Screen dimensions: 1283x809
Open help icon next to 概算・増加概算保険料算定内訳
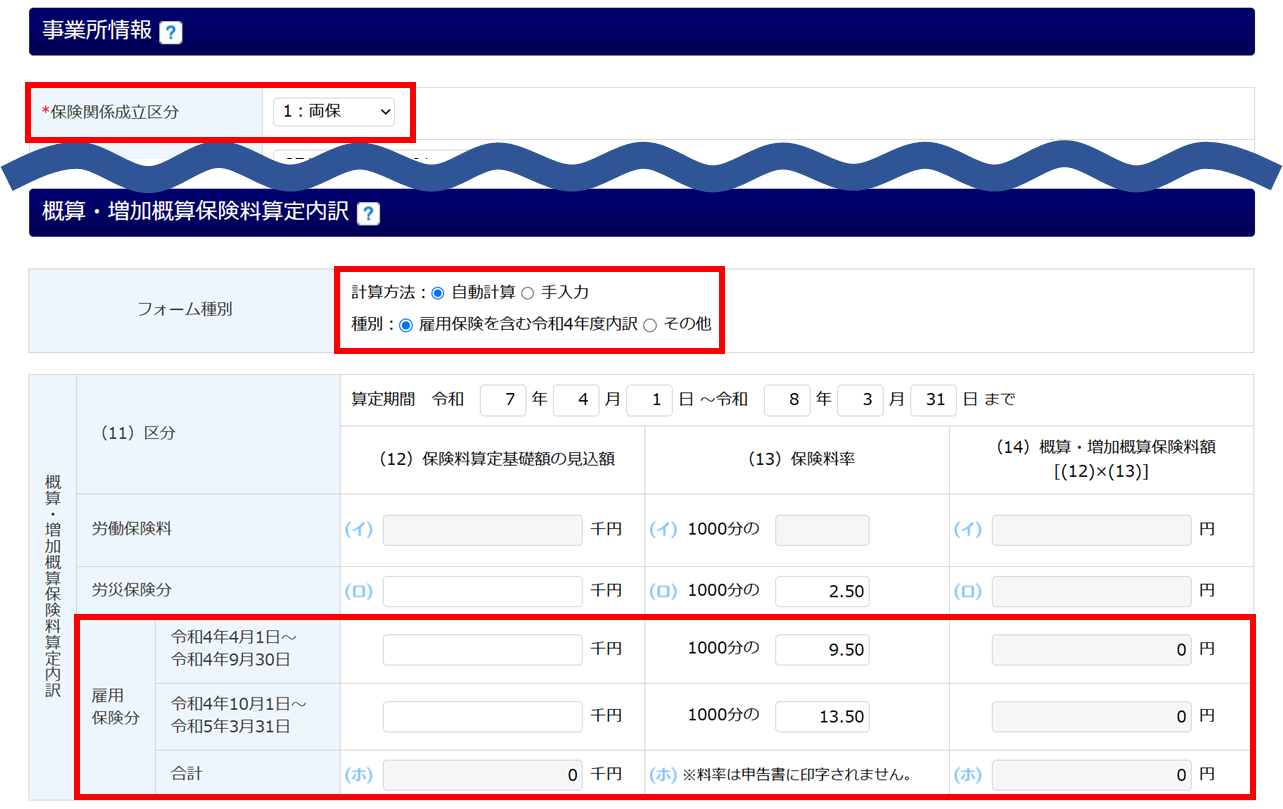368,213
